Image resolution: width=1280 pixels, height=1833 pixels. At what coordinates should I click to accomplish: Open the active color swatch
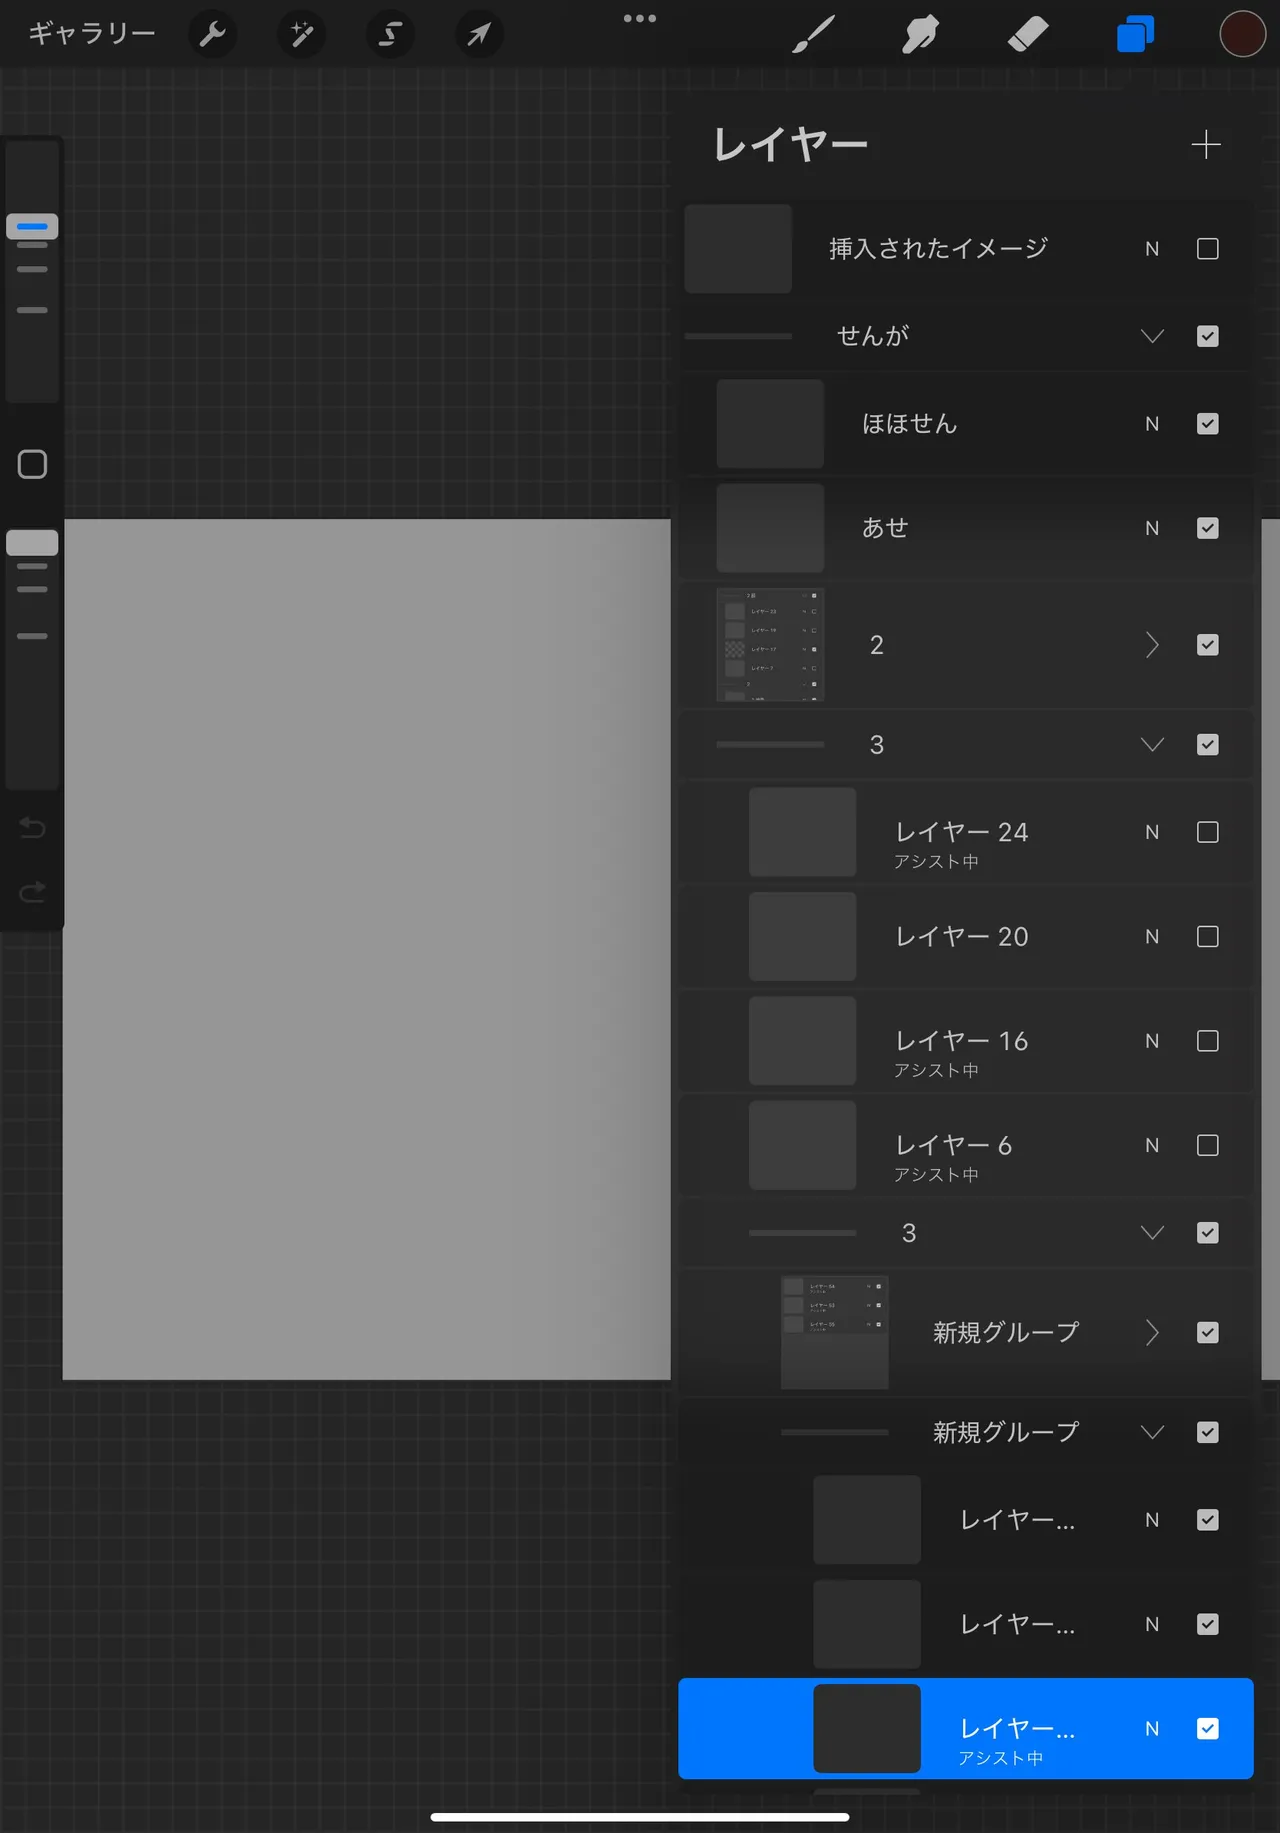point(1242,35)
